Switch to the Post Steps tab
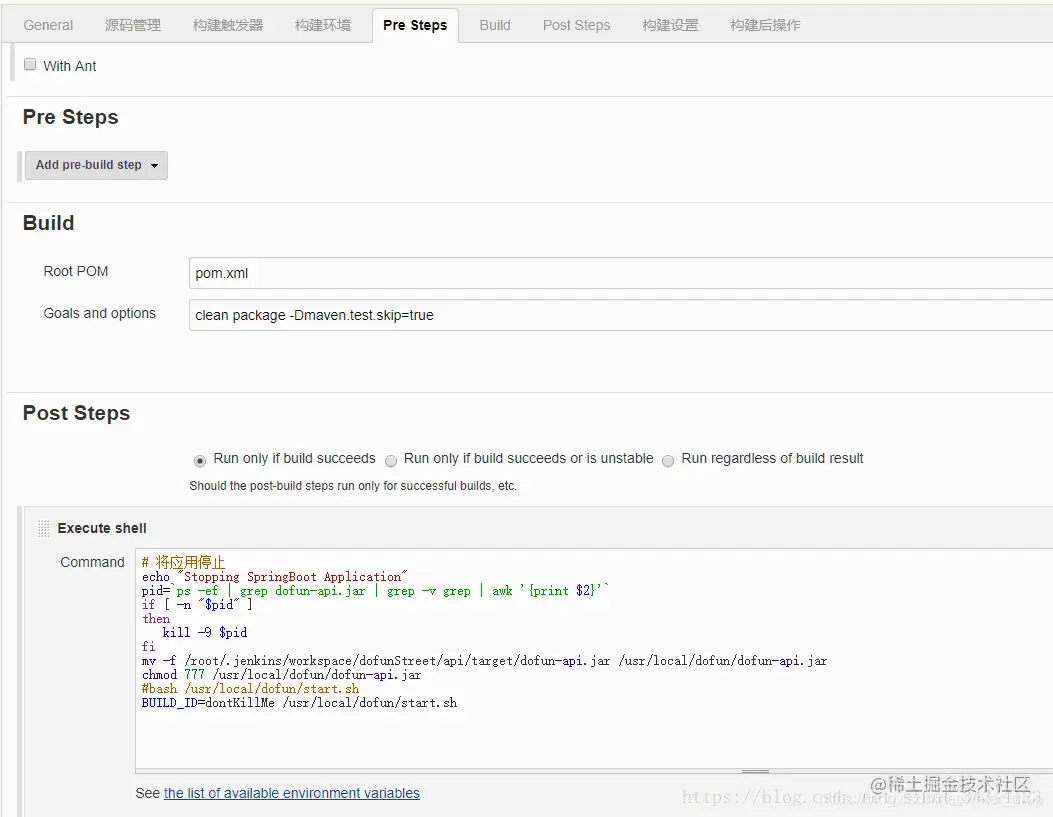This screenshot has height=817, width=1053. (576, 25)
